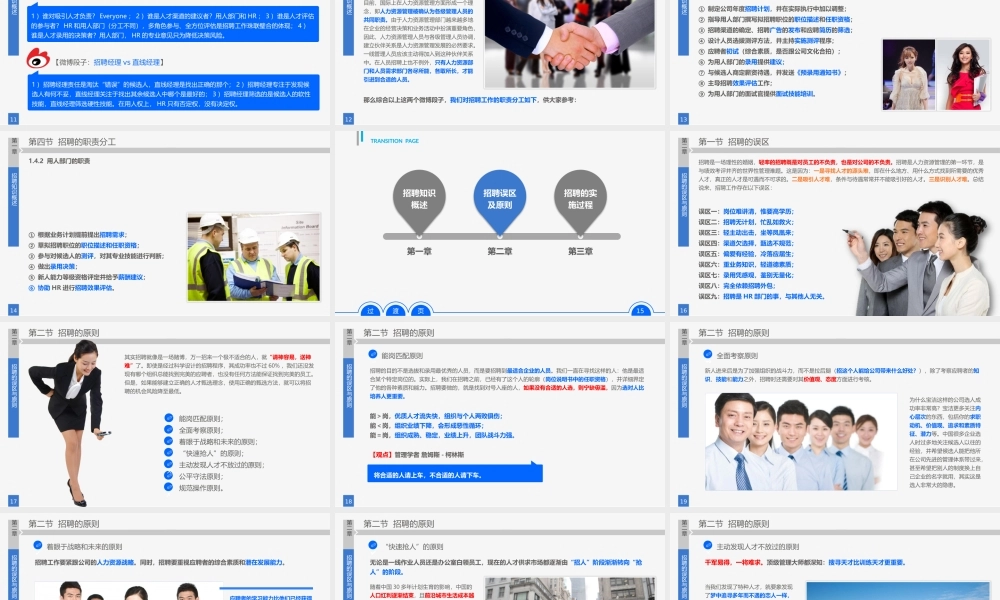Image resolution: width=1000 pixels, height=600 pixels.
Task: Click the bullet beside "快速抢人"的原则； on slide 17
Action: 168,453
